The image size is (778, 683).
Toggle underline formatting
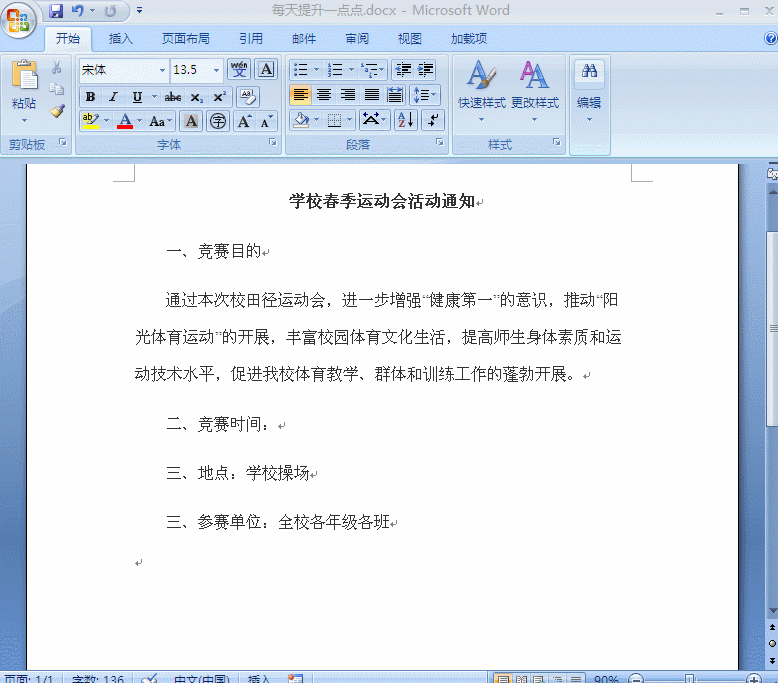click(x=137, y=97)
